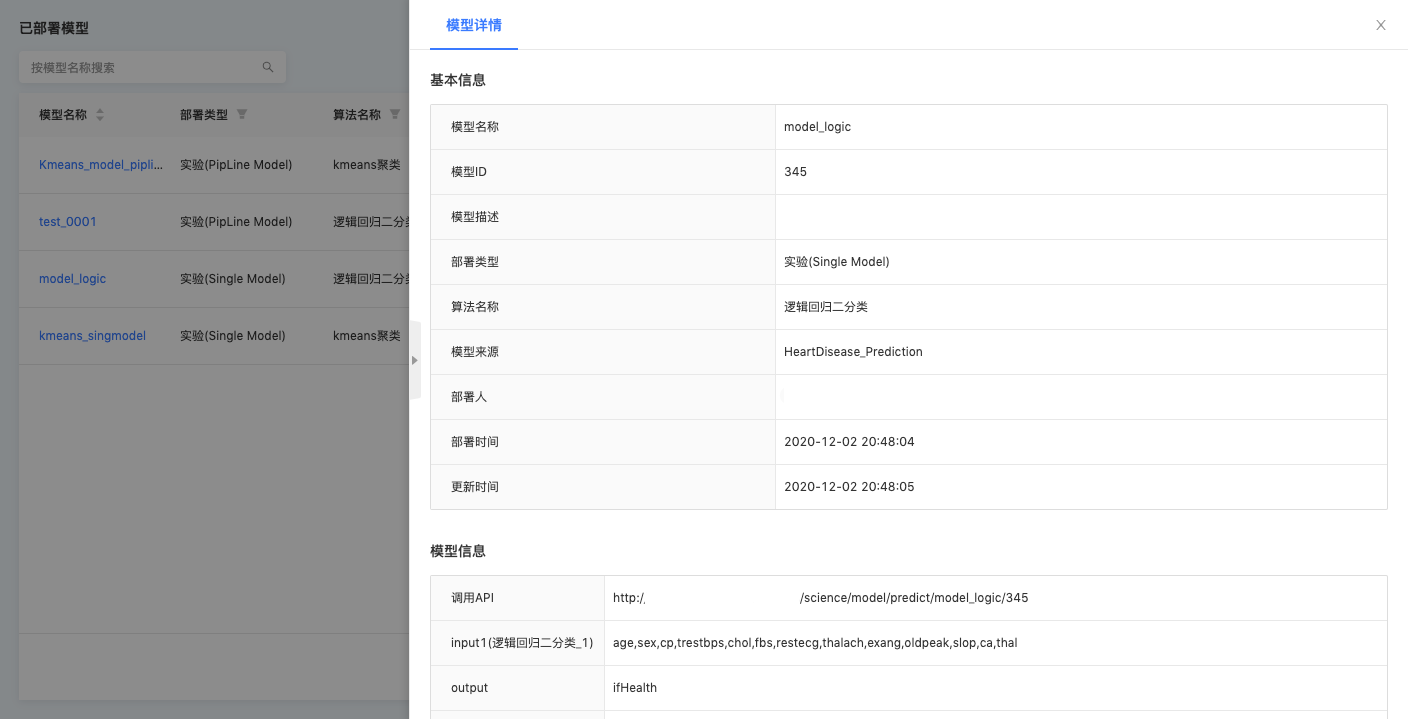The height and width of the screenshot is (719, 1408).
Task: Select the 模型描述 label cell
Action: click(603, 217)
